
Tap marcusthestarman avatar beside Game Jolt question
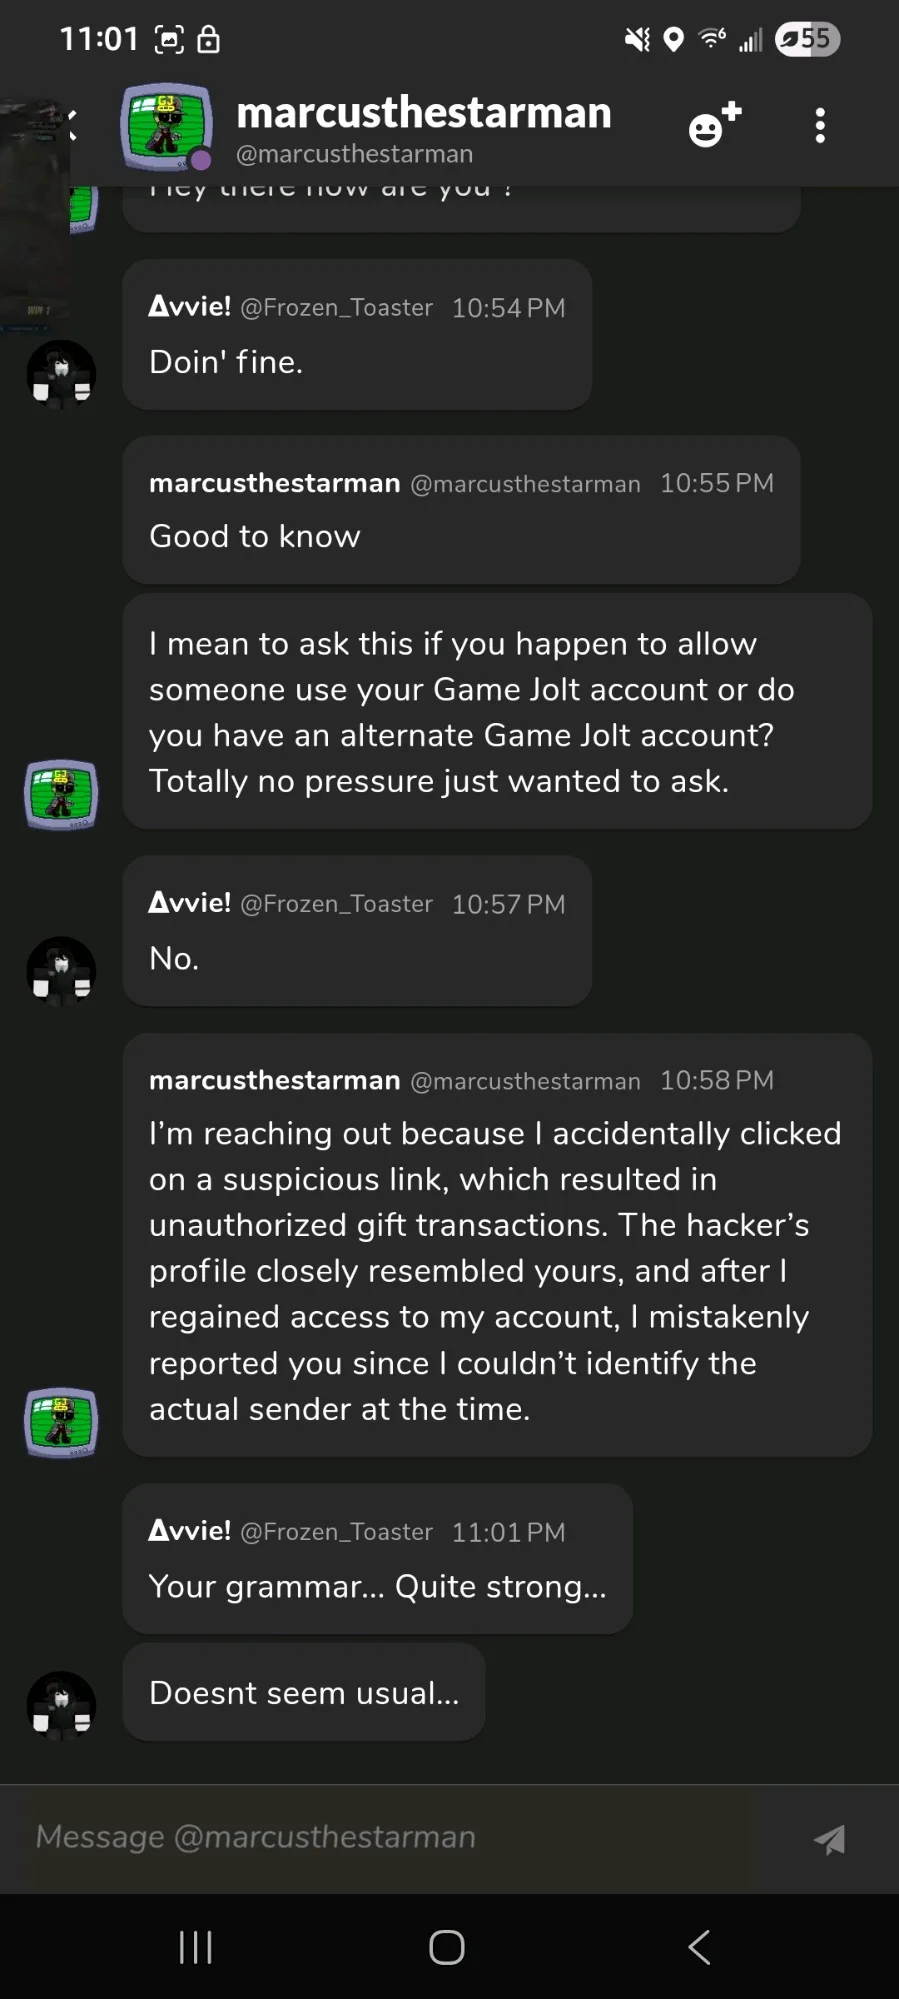coord(61,794)
